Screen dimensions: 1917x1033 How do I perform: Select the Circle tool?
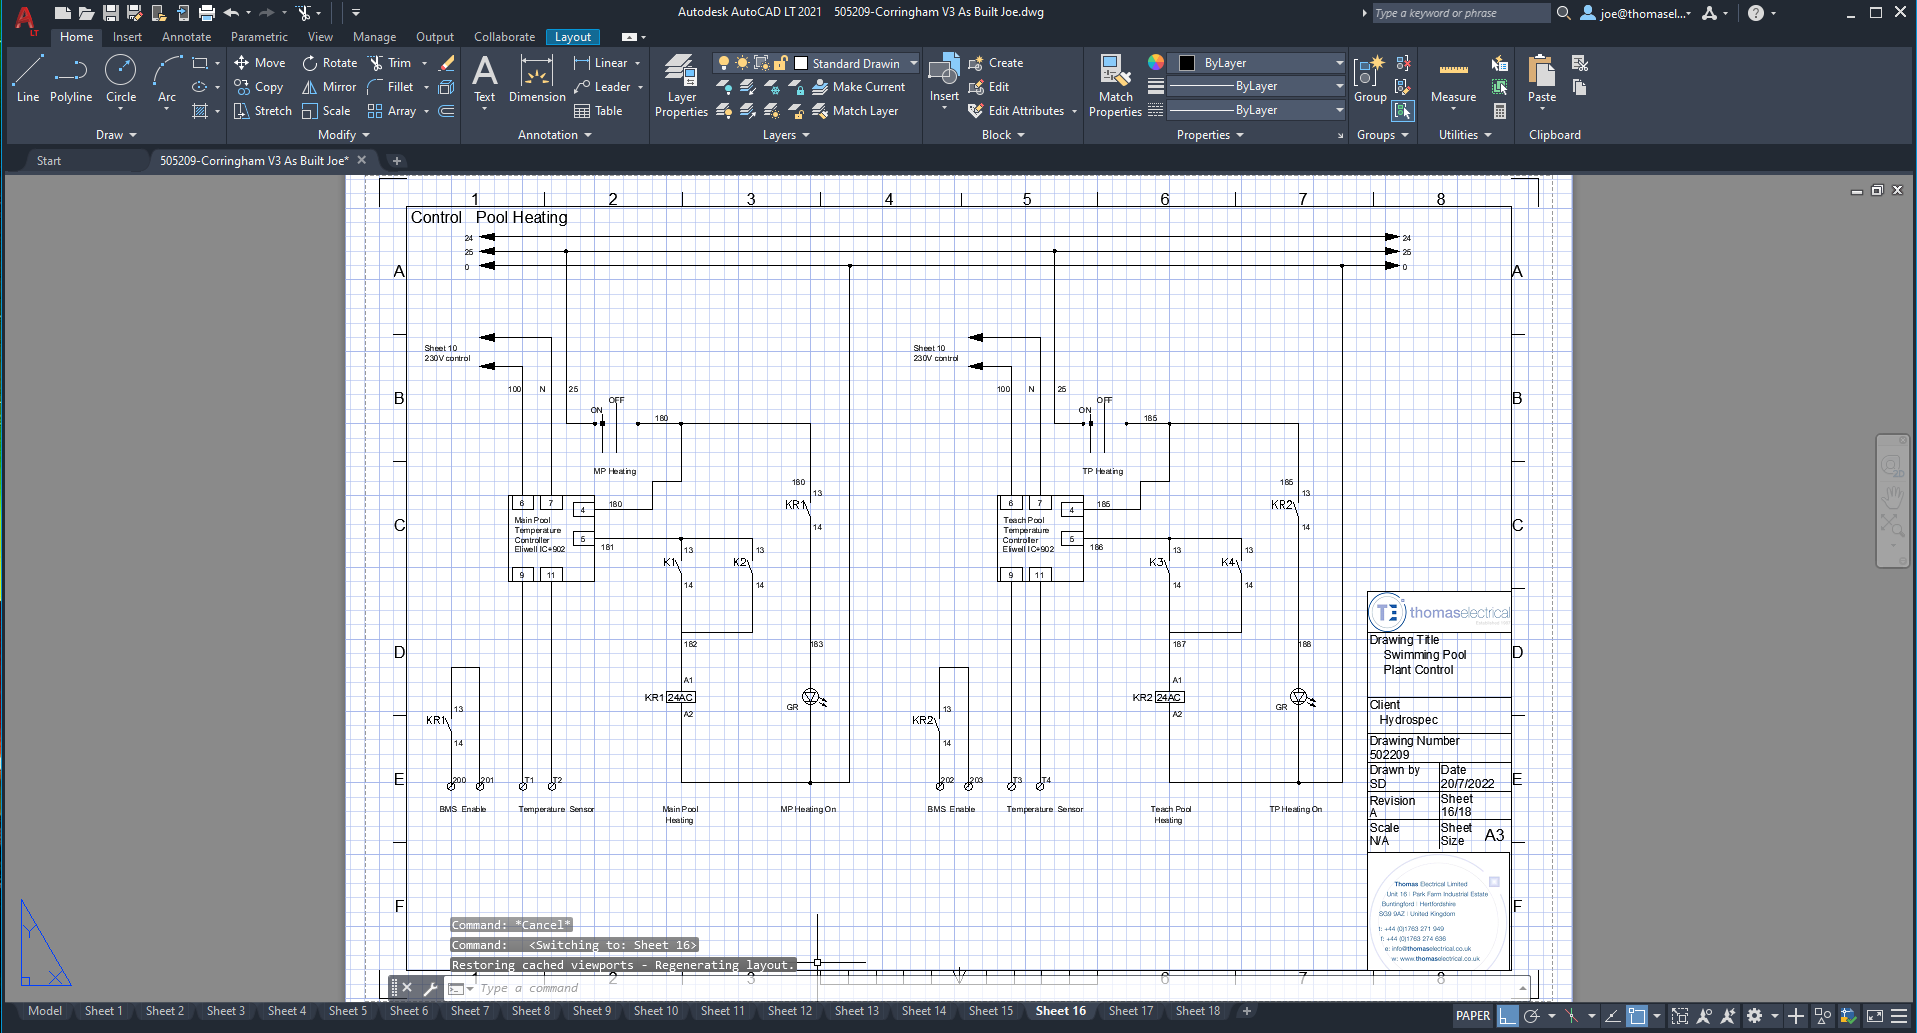point(121,79)
